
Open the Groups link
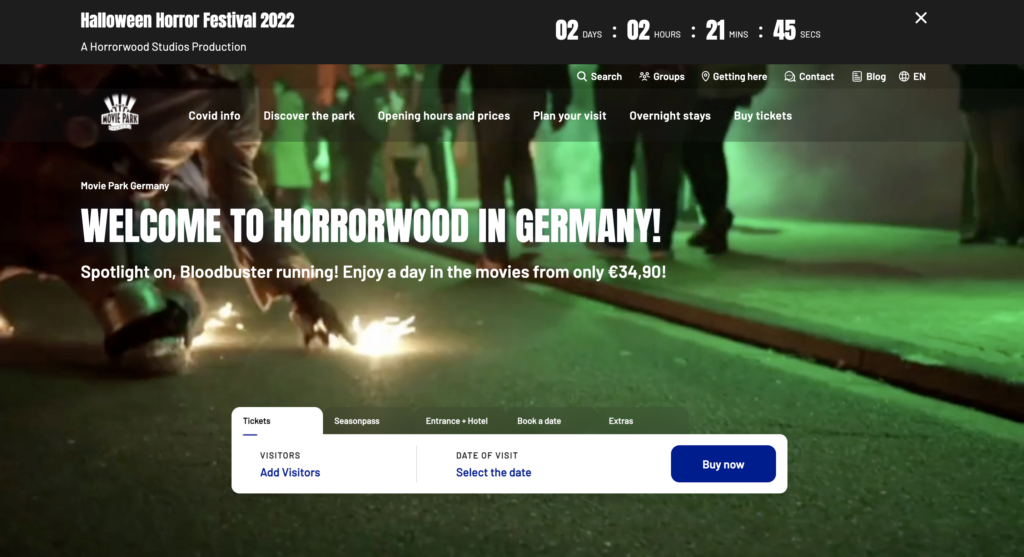pos(662,76)
